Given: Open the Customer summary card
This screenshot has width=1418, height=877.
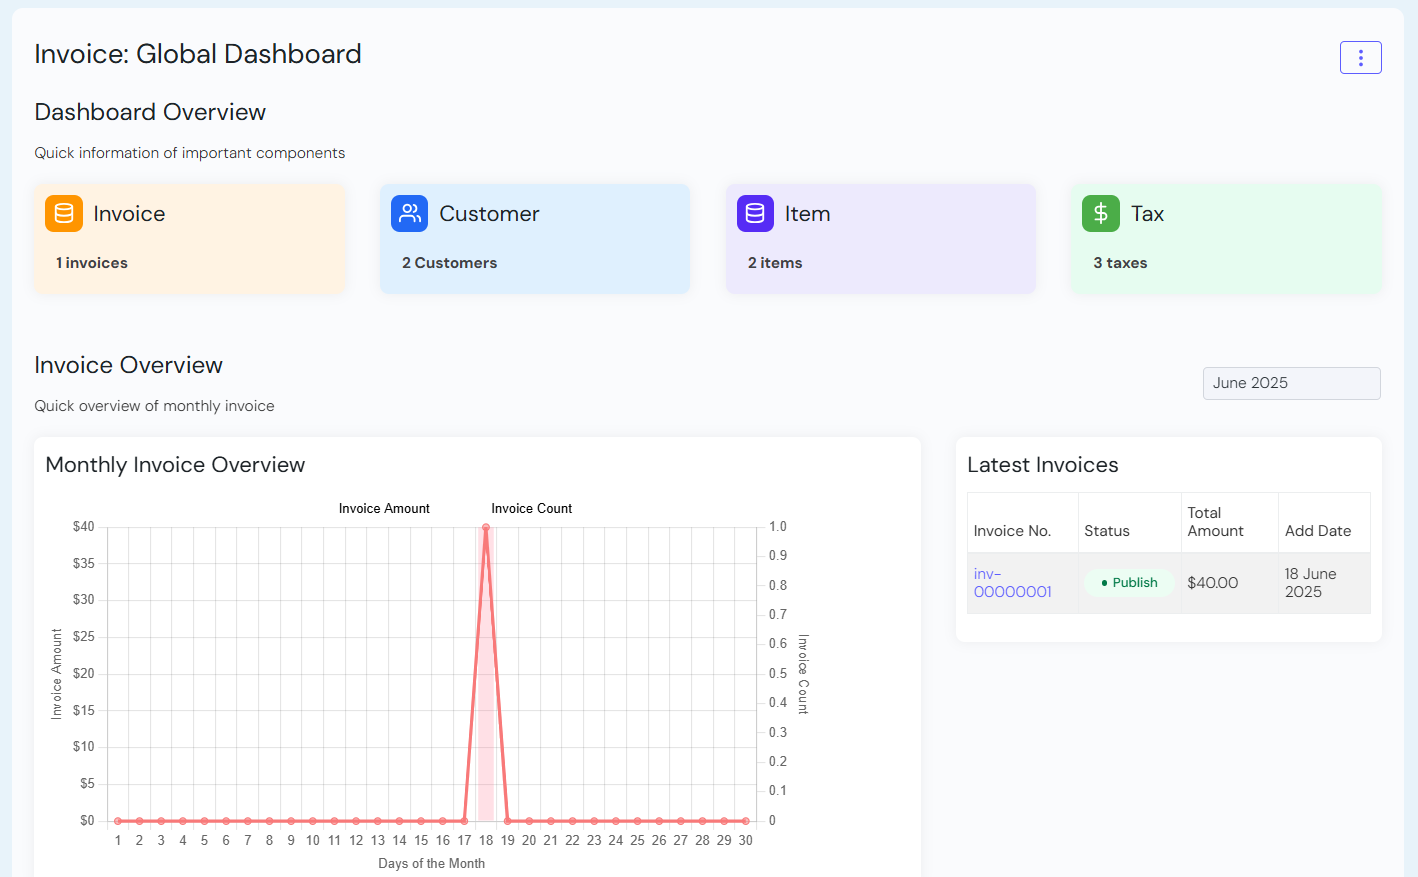Looking at the screenshot, I should tap(535, 239).
